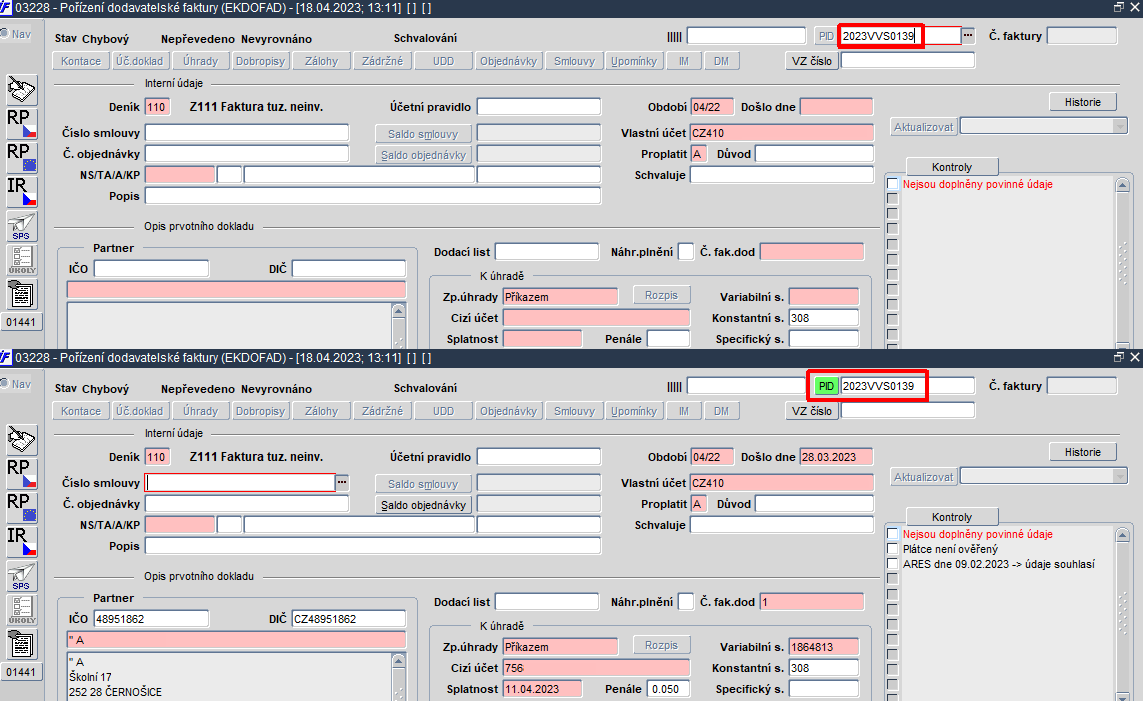1143x701 pixels.
Task: Toggle Náhr.plnění checkbox in upper window
Action: pyautogui.click(x=685, y=251)
